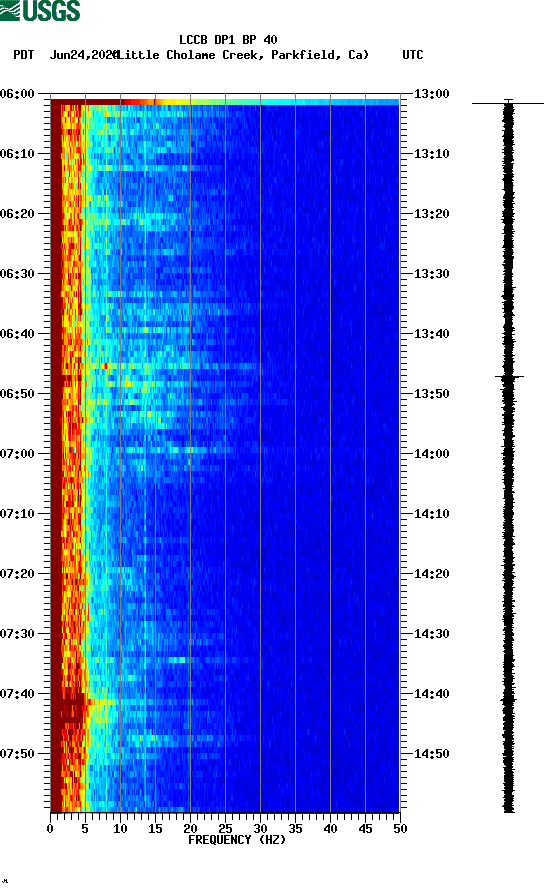Click the colorful top row band of spectrogram
Screen dimensions: 552x892
(x=225, y=102)
